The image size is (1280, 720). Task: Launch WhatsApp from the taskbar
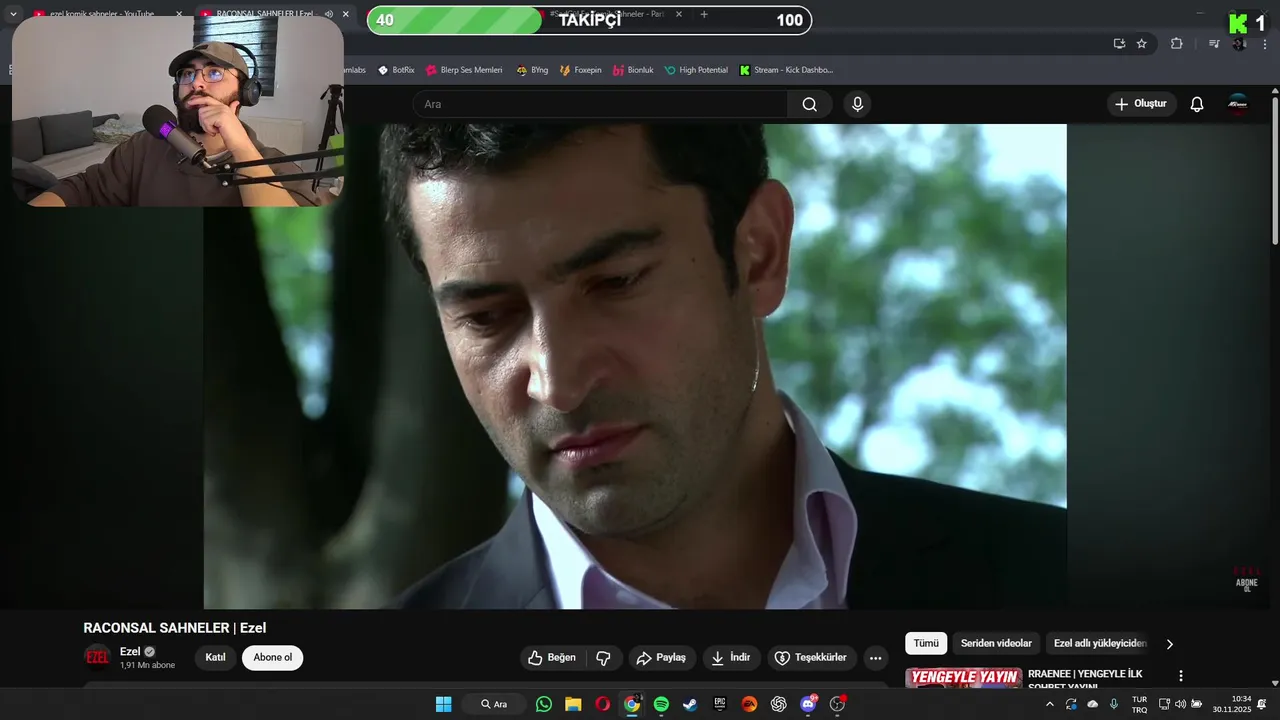click(x=543, y=704)
